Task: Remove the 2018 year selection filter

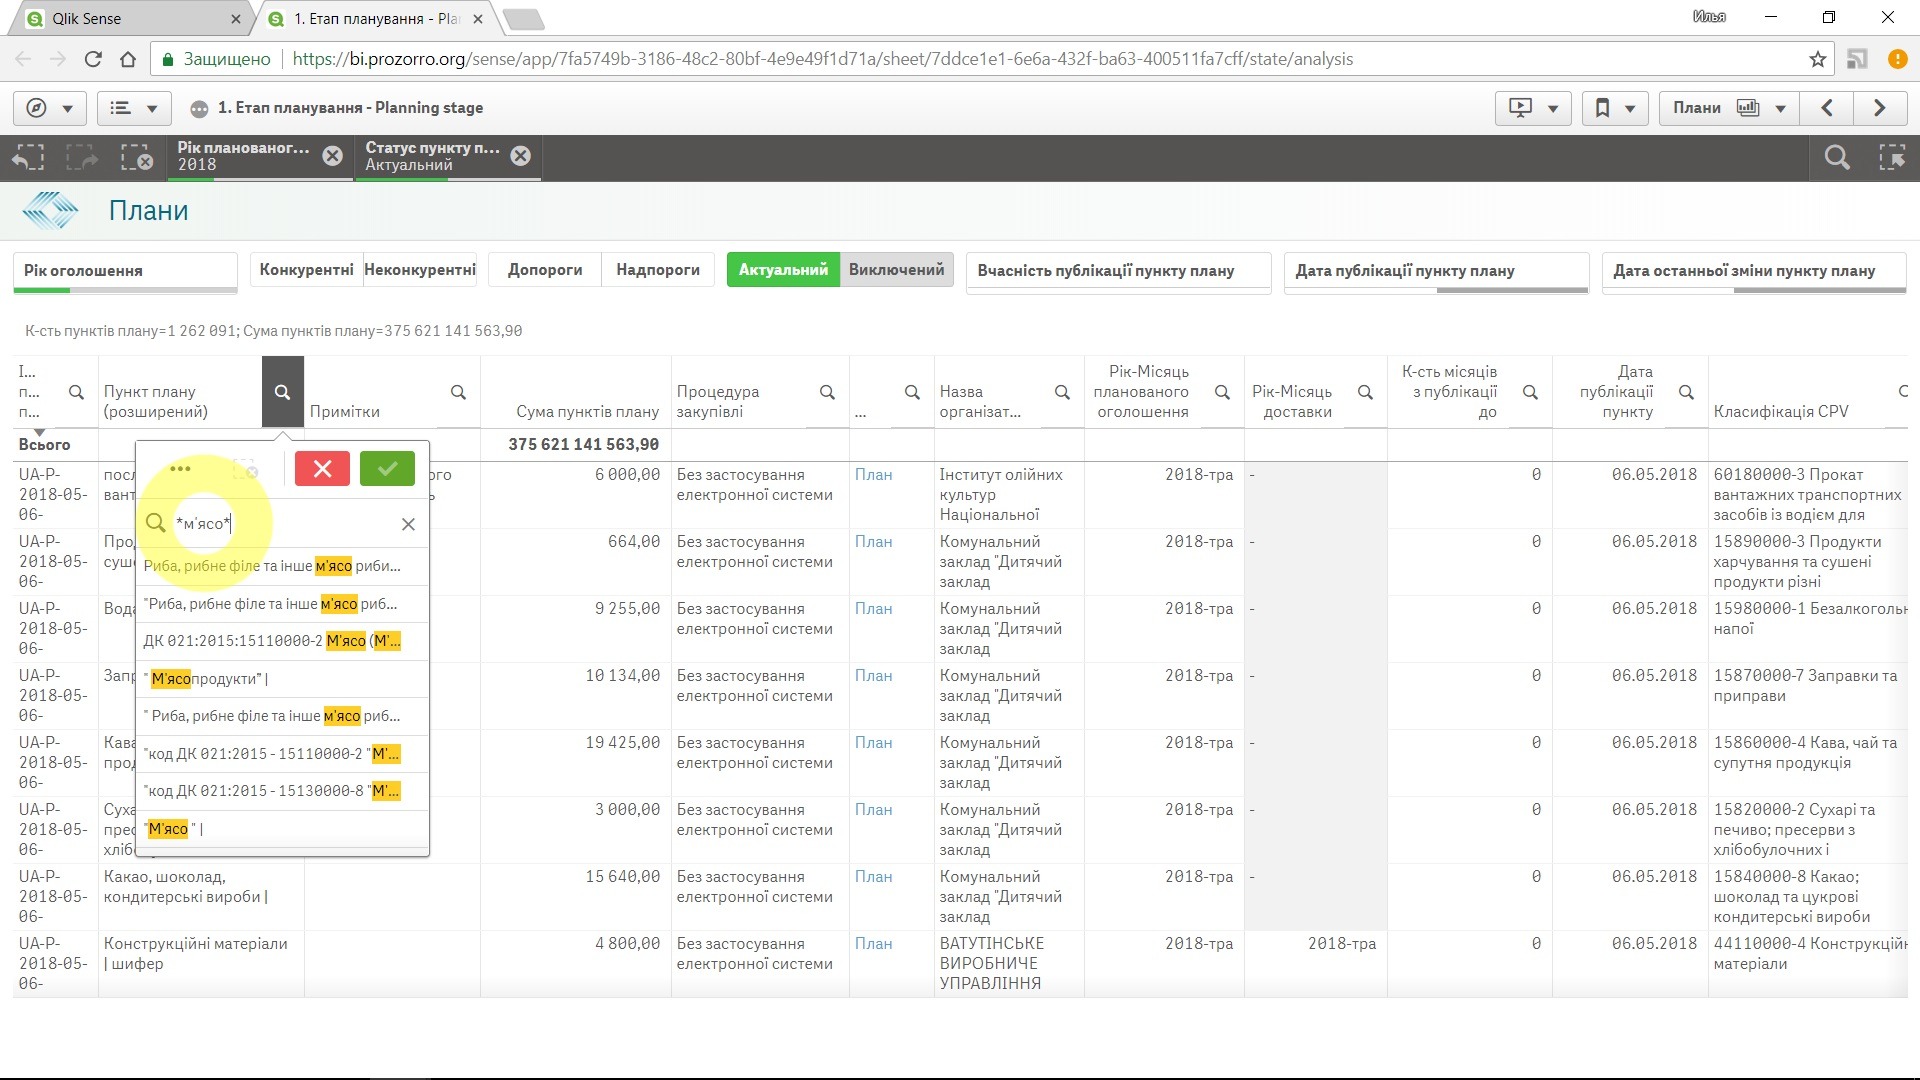Action: click(333, 156)
